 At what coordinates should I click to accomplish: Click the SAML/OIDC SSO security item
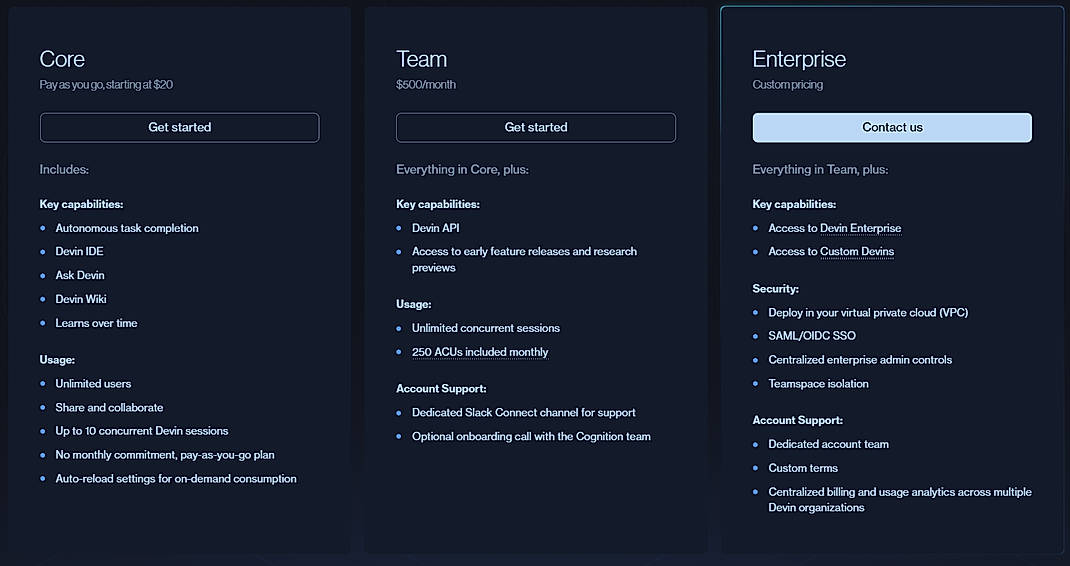pos(812,336)
